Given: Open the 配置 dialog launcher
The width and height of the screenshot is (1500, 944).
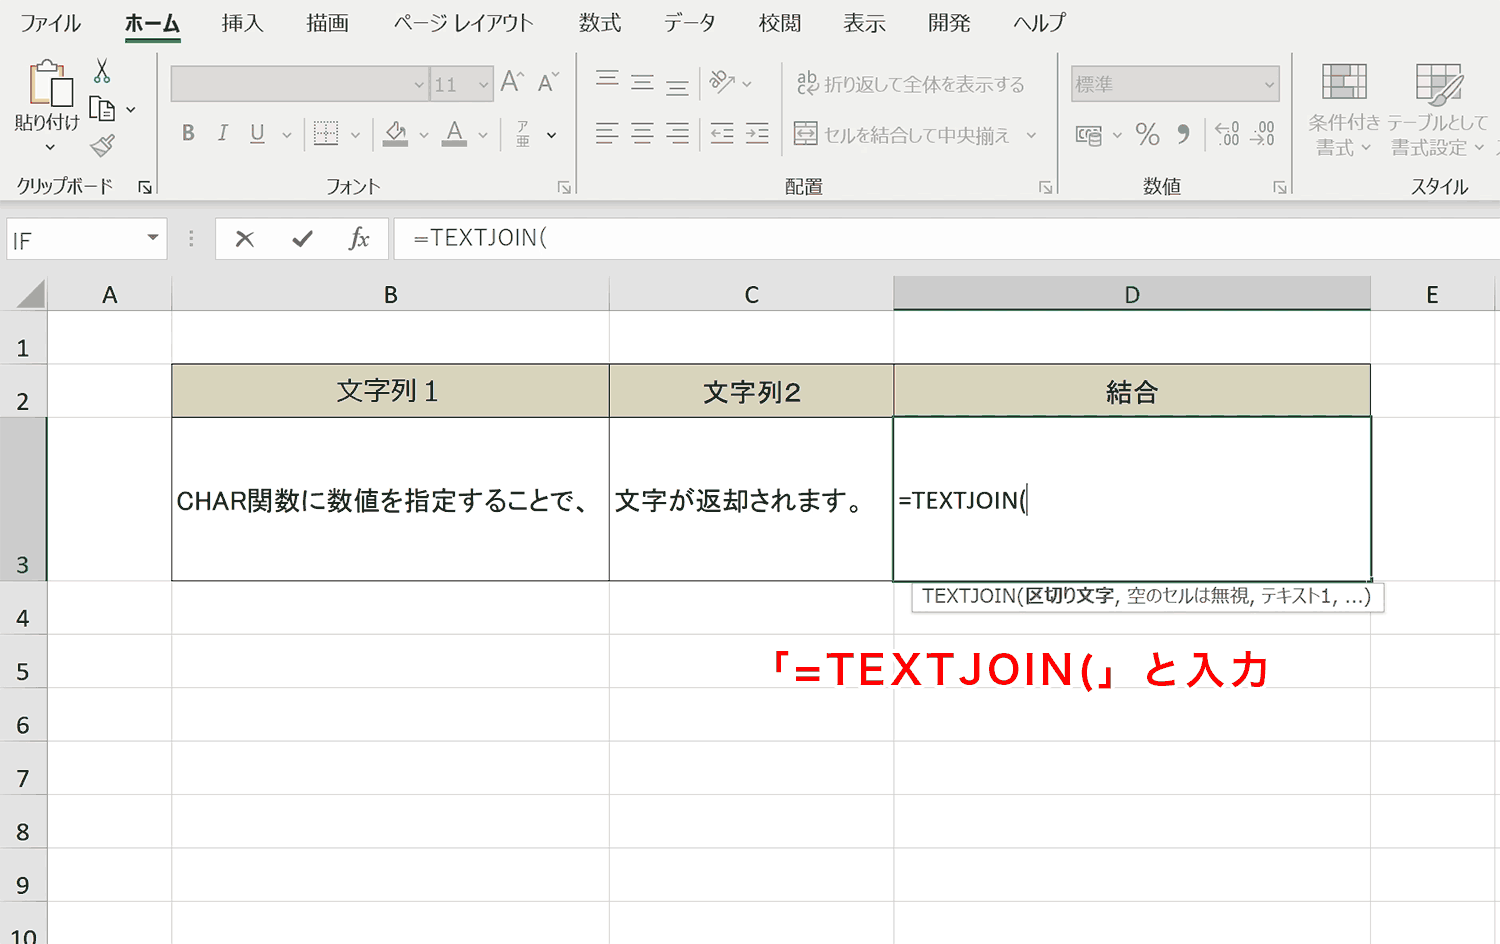Looking at the screenshot, I should click(1045, 187).
